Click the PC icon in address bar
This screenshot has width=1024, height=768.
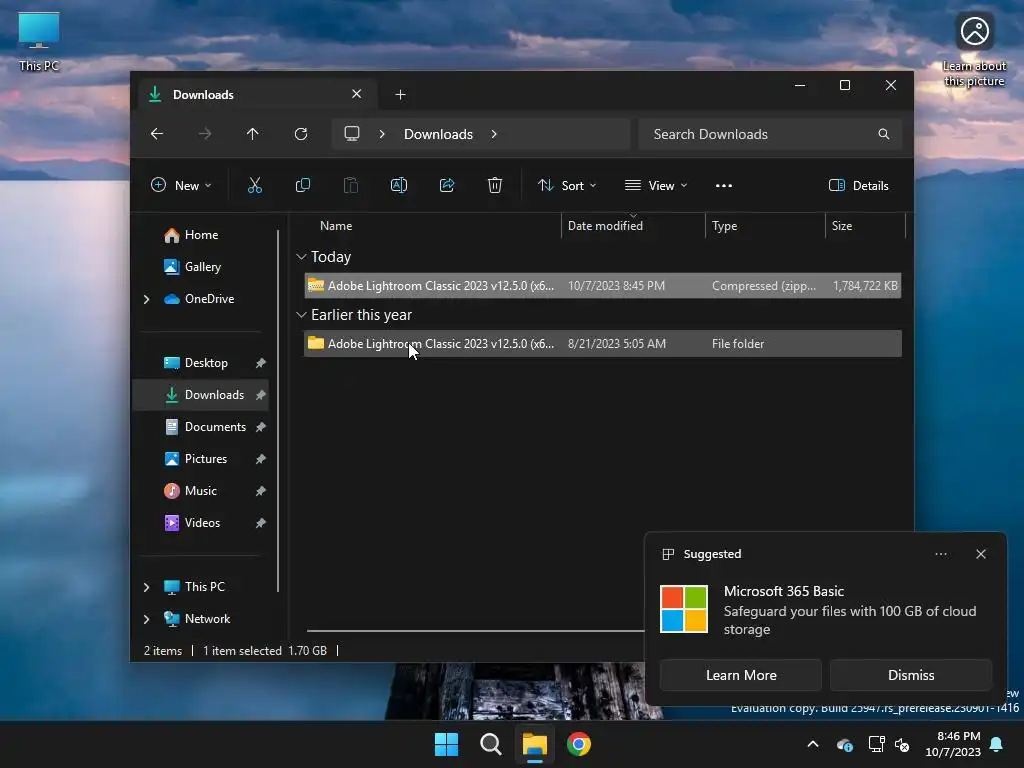pos(352,134)
